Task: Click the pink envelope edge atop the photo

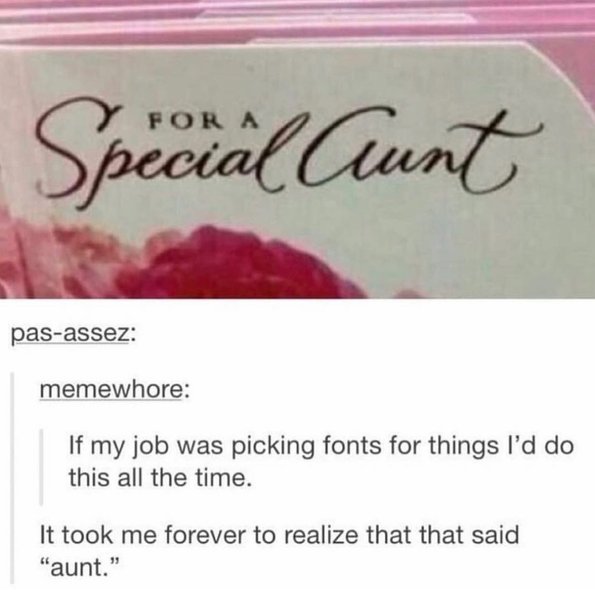Action: [297, 19]
